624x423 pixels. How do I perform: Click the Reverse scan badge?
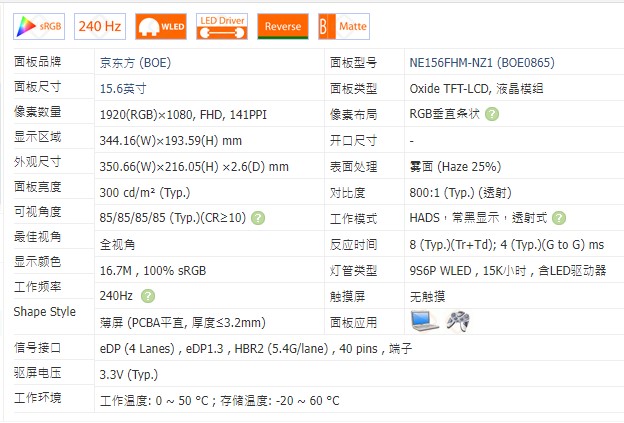(283, 26)
